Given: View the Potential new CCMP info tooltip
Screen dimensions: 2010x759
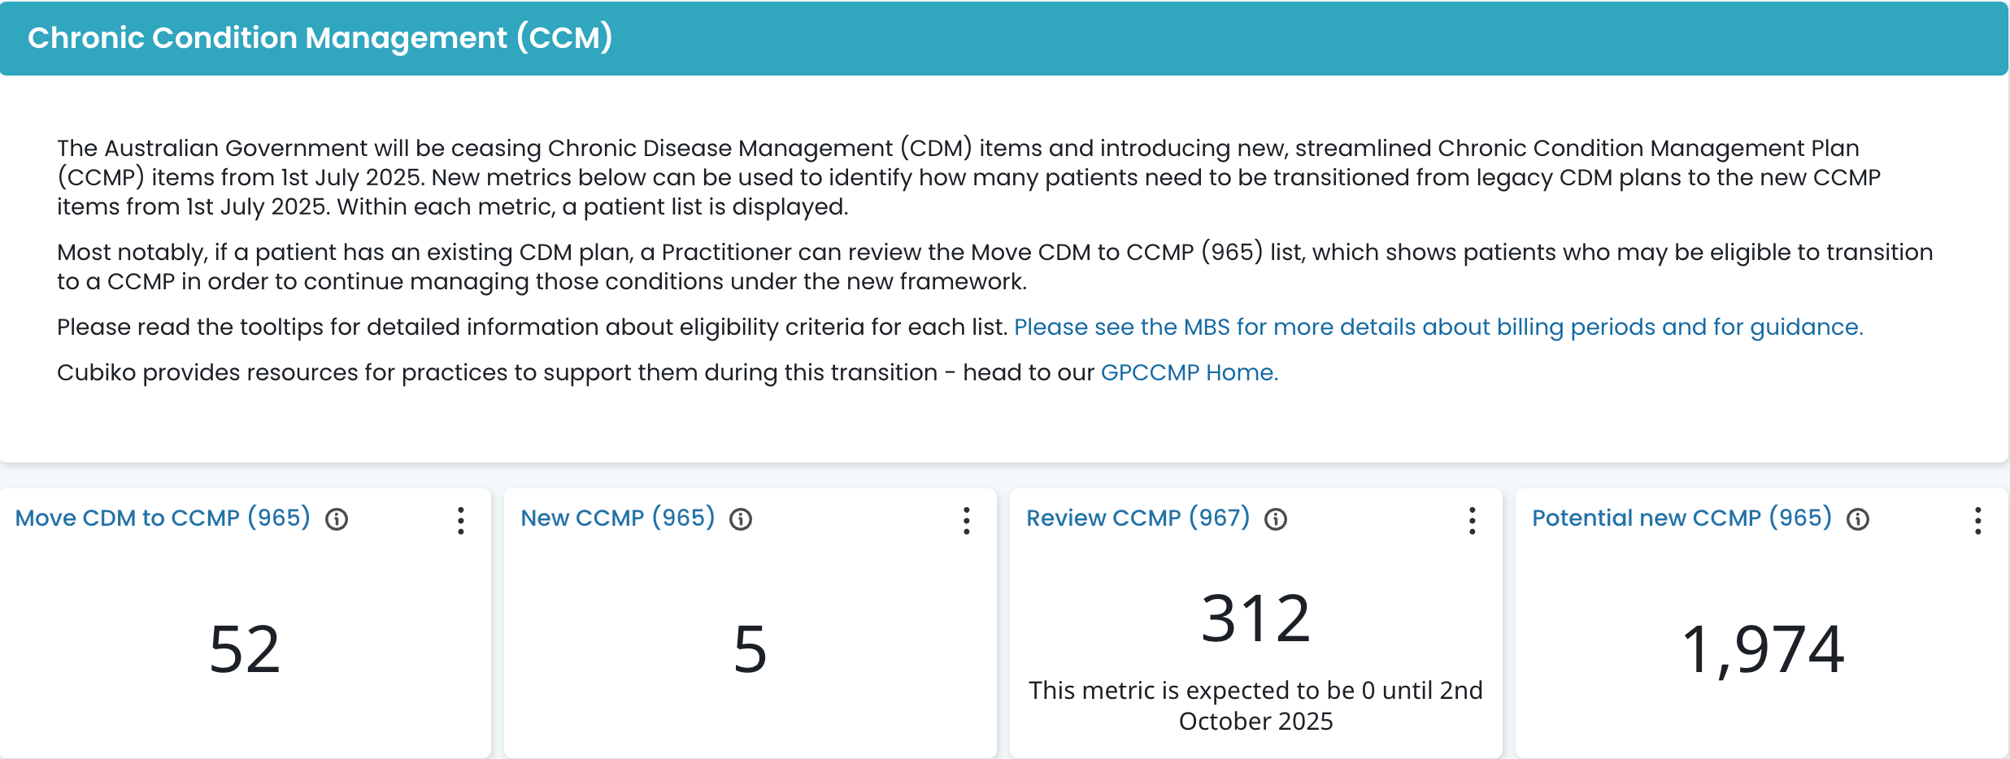Looking at the screenshot, I should (1857, 518).
